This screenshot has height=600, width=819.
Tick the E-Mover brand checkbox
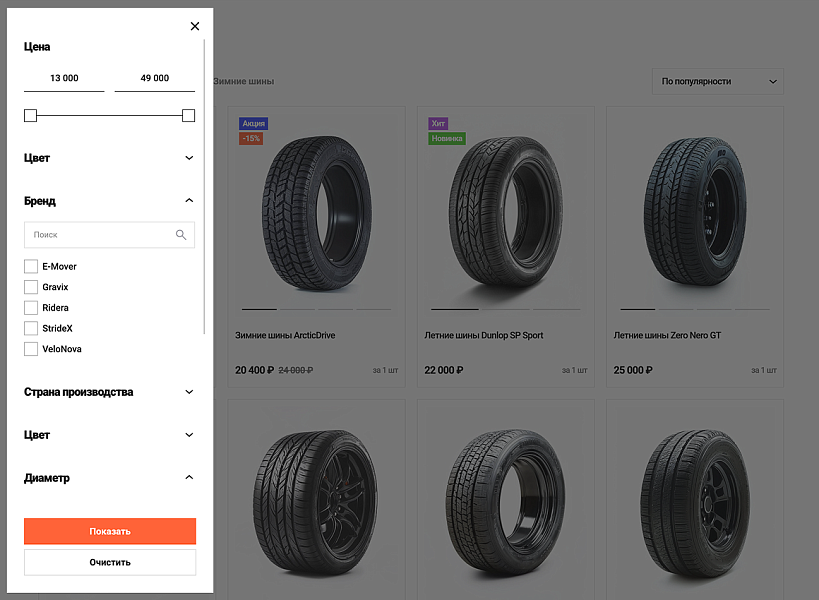[31, 267]
